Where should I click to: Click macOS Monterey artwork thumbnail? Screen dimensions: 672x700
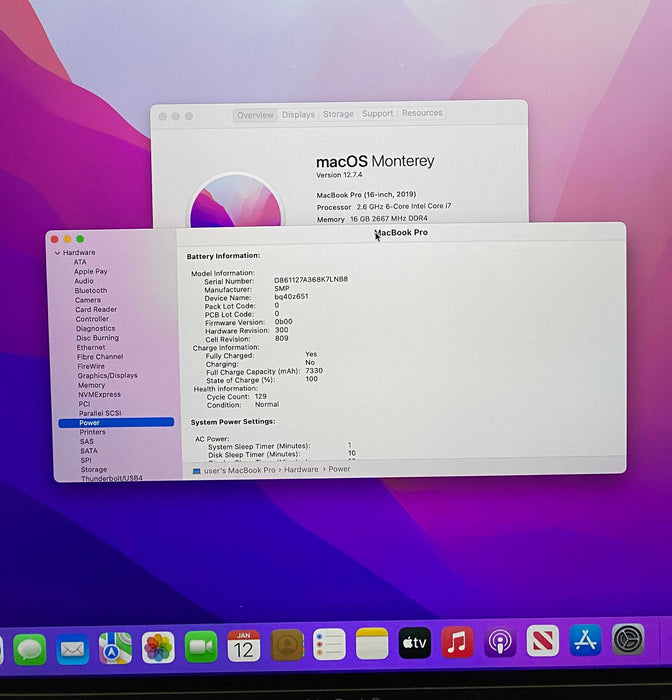point(236,201)
